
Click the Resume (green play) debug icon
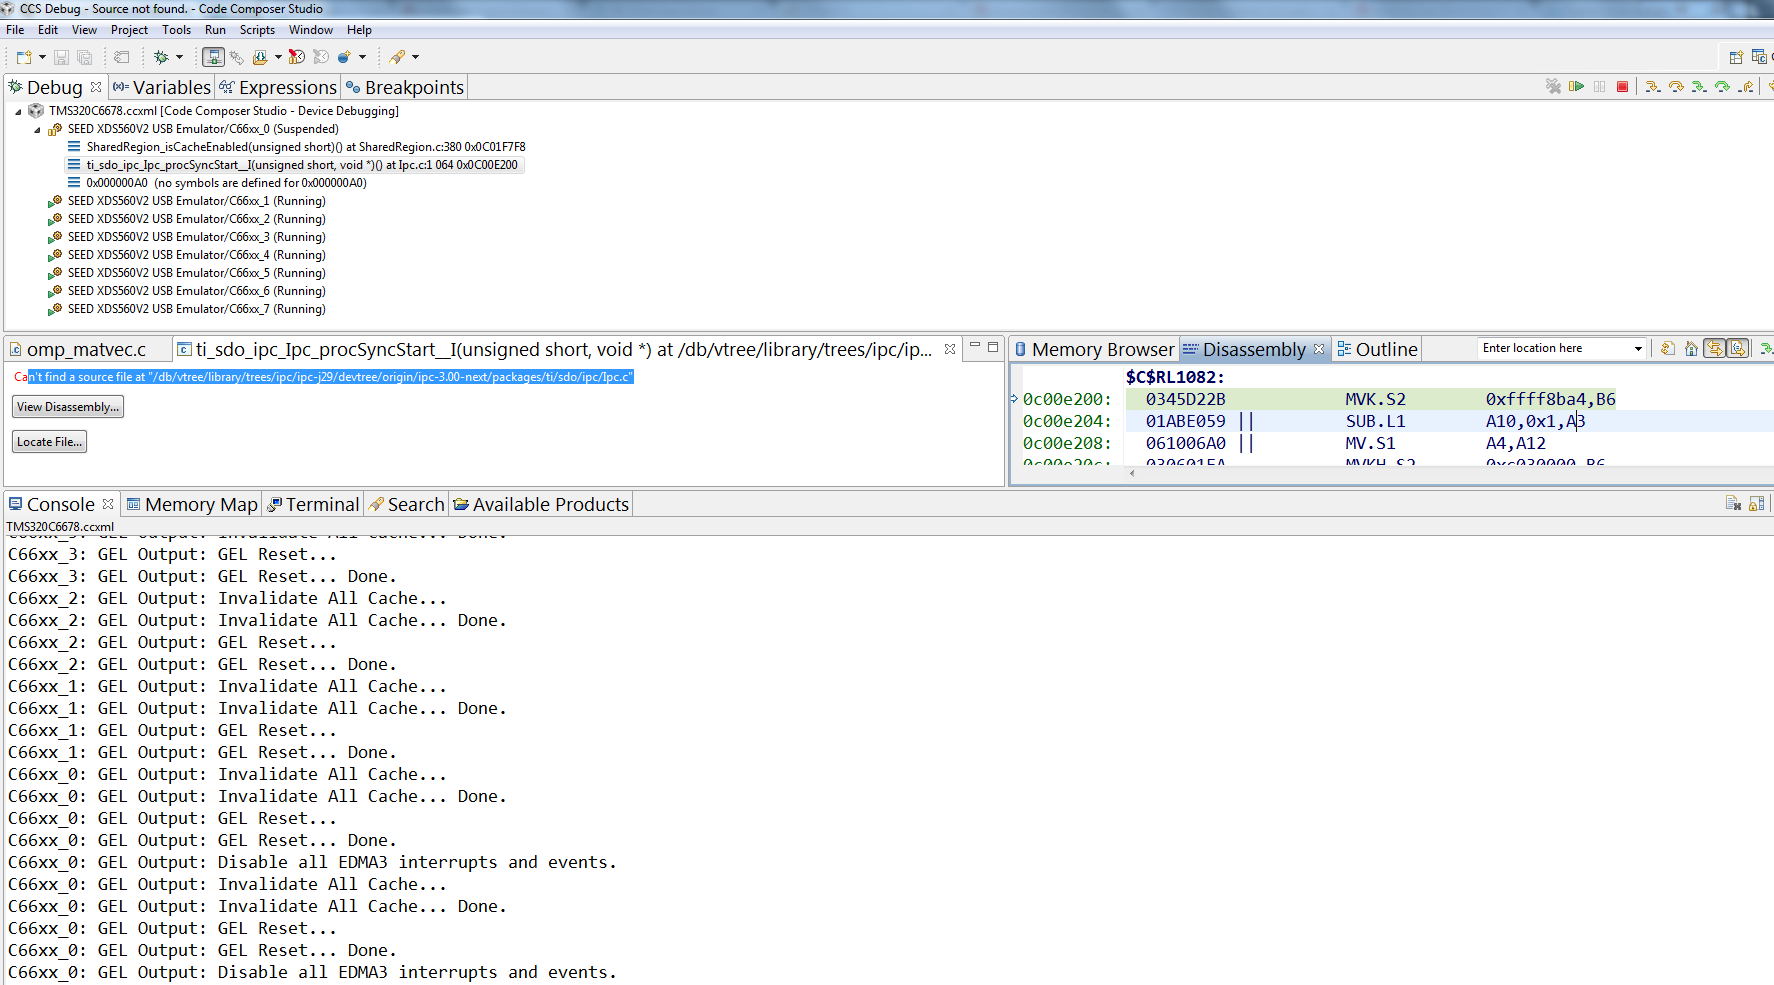(x=1576, y=87)
